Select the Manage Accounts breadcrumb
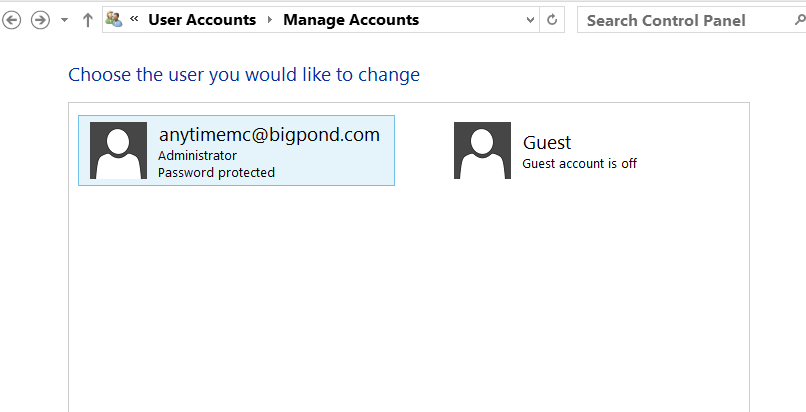This screenshot has width=806, height=412. [x=351, y=20]
